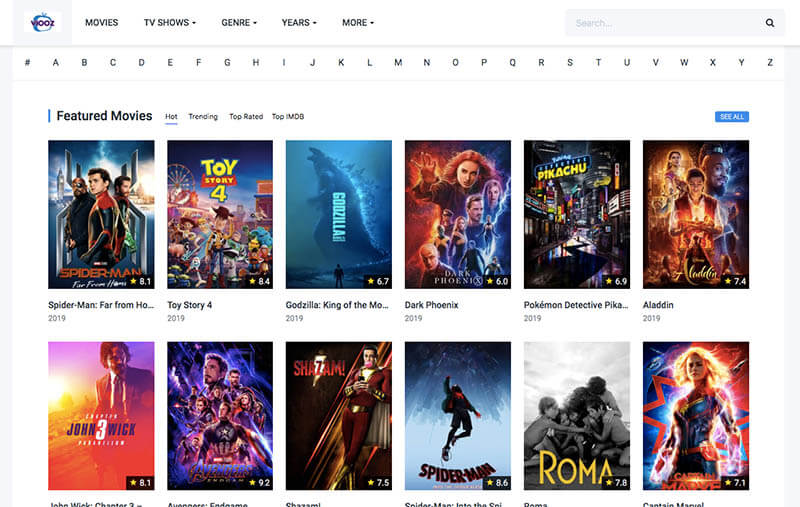Click the 7.8 rating badge on Roma
Viewport: 800px width, 507px height.
click(616, 483)
